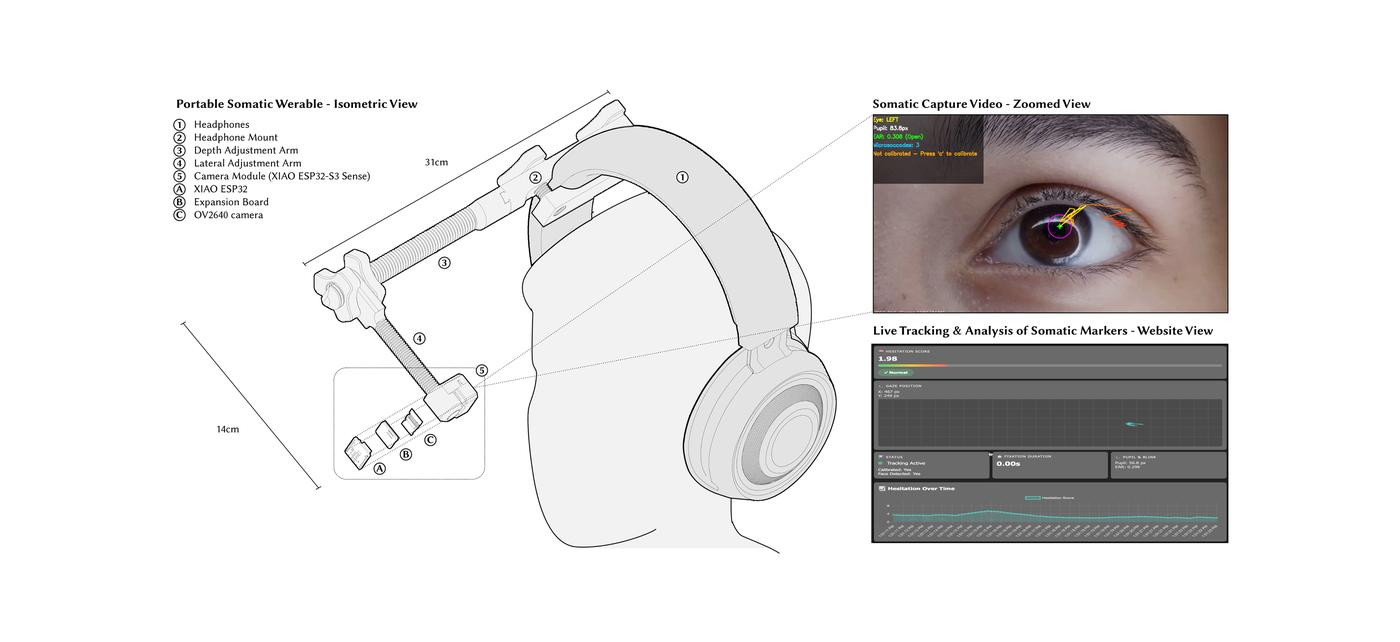The height and width of the screenshot is (642, 1400).
Task: Click callout 5 next to the camera module
Action: point(481,370)
